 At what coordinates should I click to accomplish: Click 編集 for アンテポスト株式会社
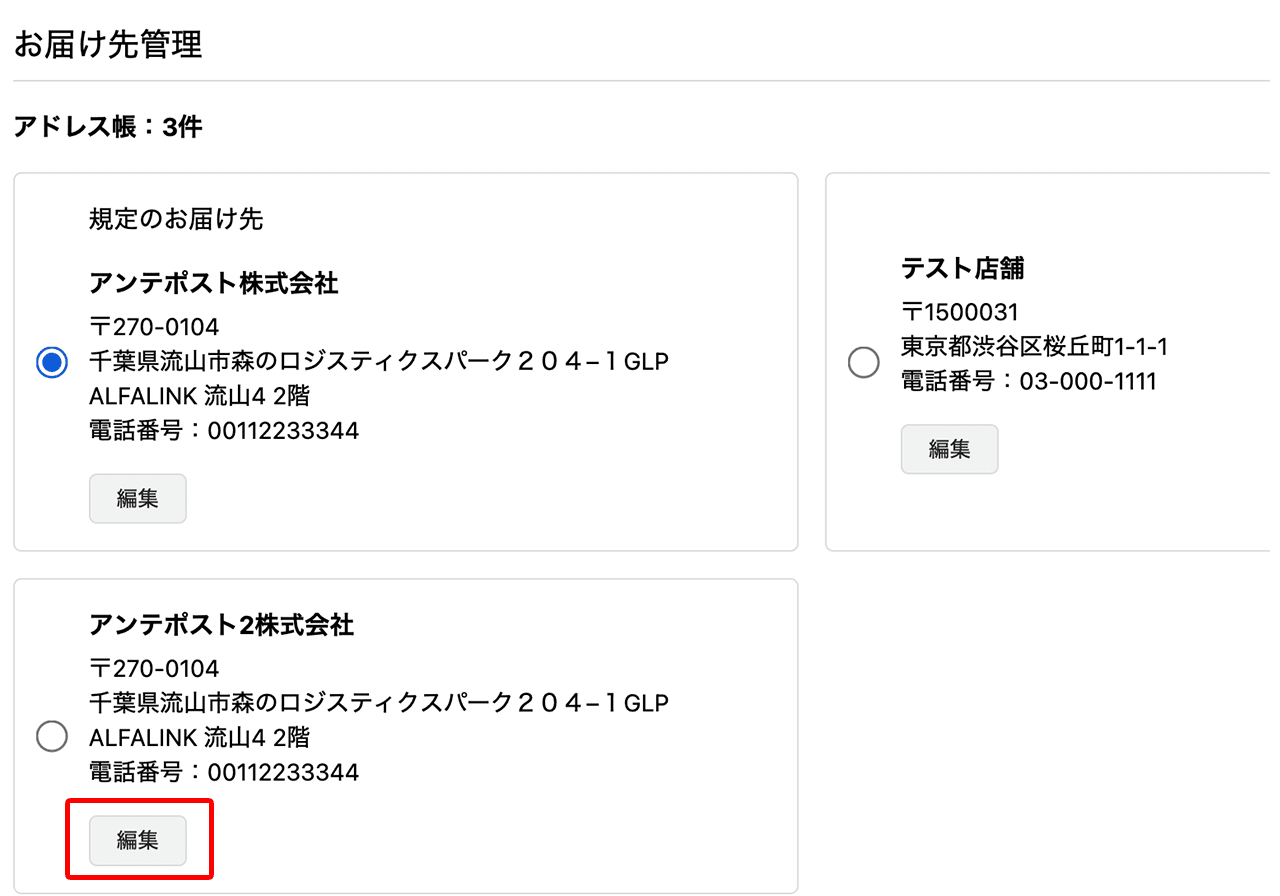pos(137,498)
